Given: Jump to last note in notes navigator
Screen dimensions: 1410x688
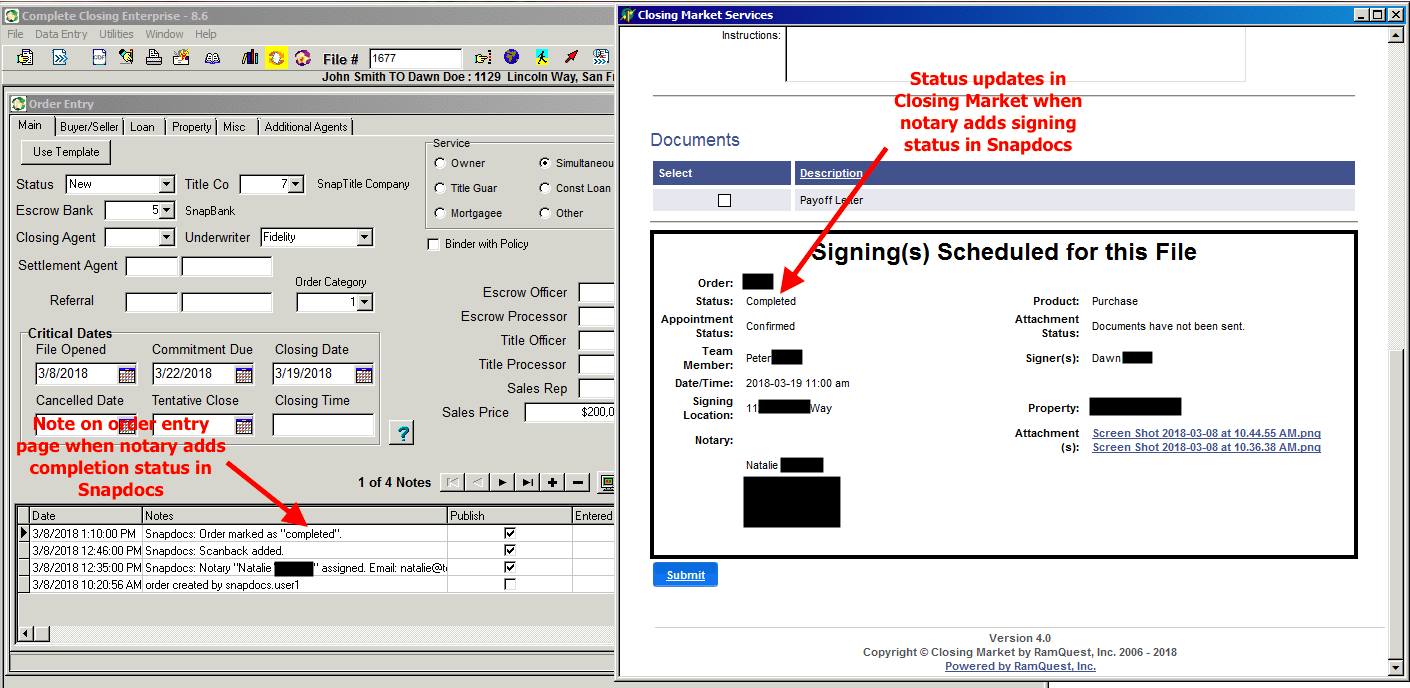Looking at the screenshot, I should pyautogui.click(x=527, y=482).
